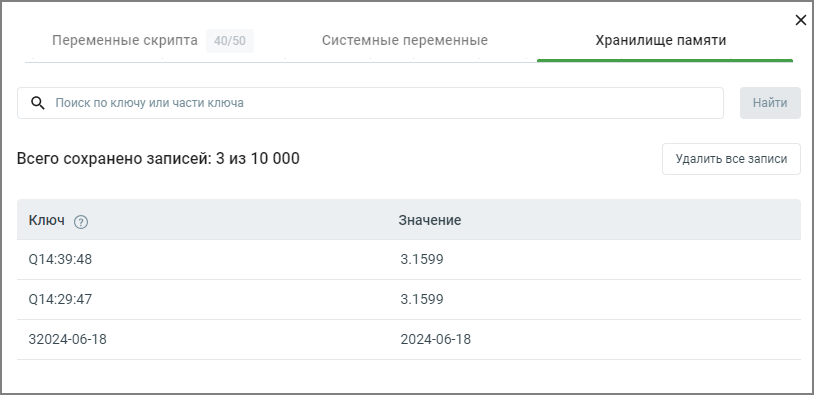Viewport: 814px width, 395px height.
Task: Select key Q14:29:47
Action: click(x=60, y=299)
